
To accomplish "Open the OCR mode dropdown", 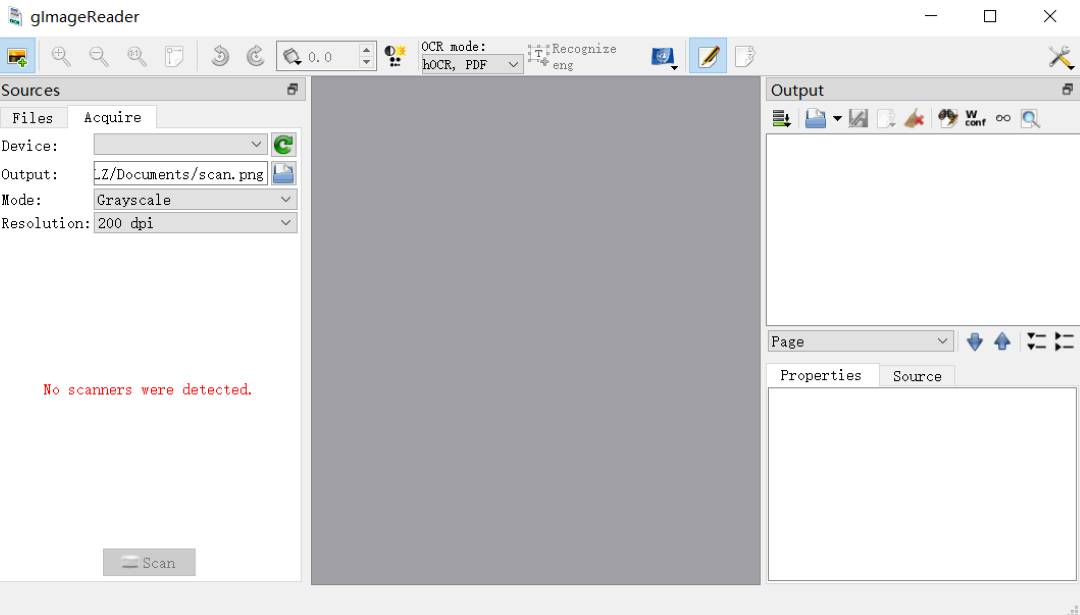I will click(x=470, y=64).
